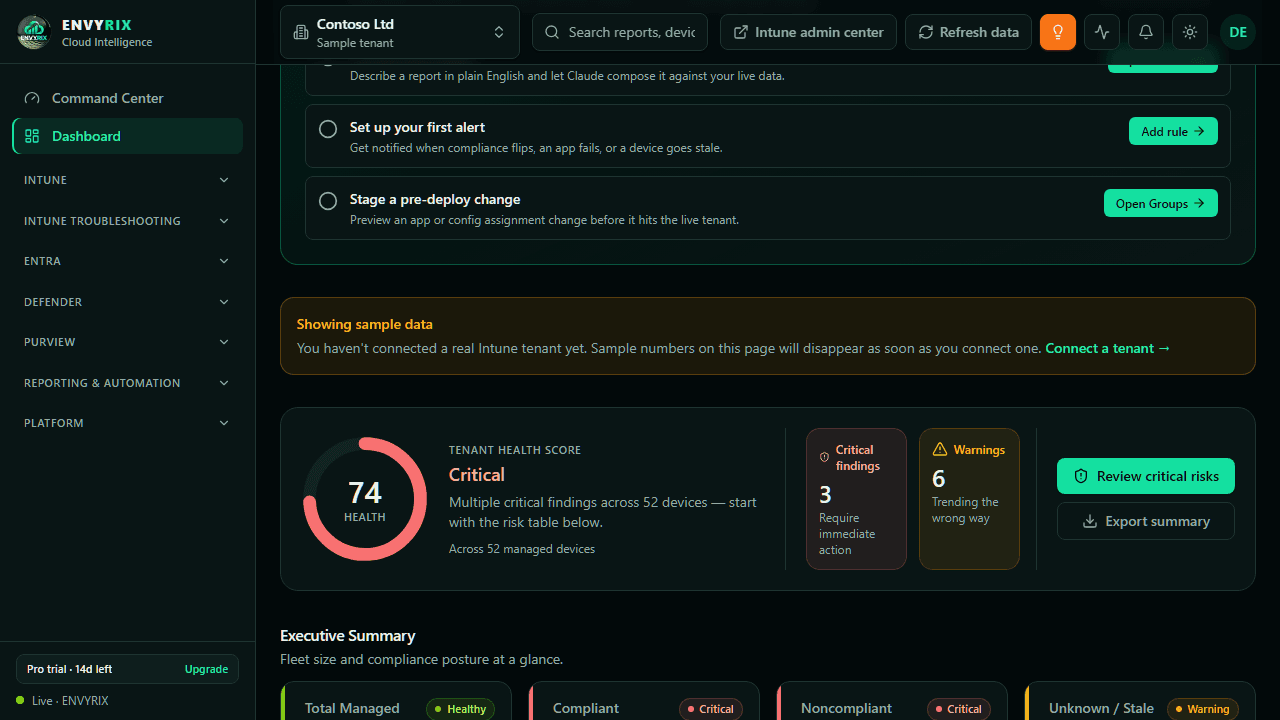Open the DE user avatar

[x=1238, y=32]
